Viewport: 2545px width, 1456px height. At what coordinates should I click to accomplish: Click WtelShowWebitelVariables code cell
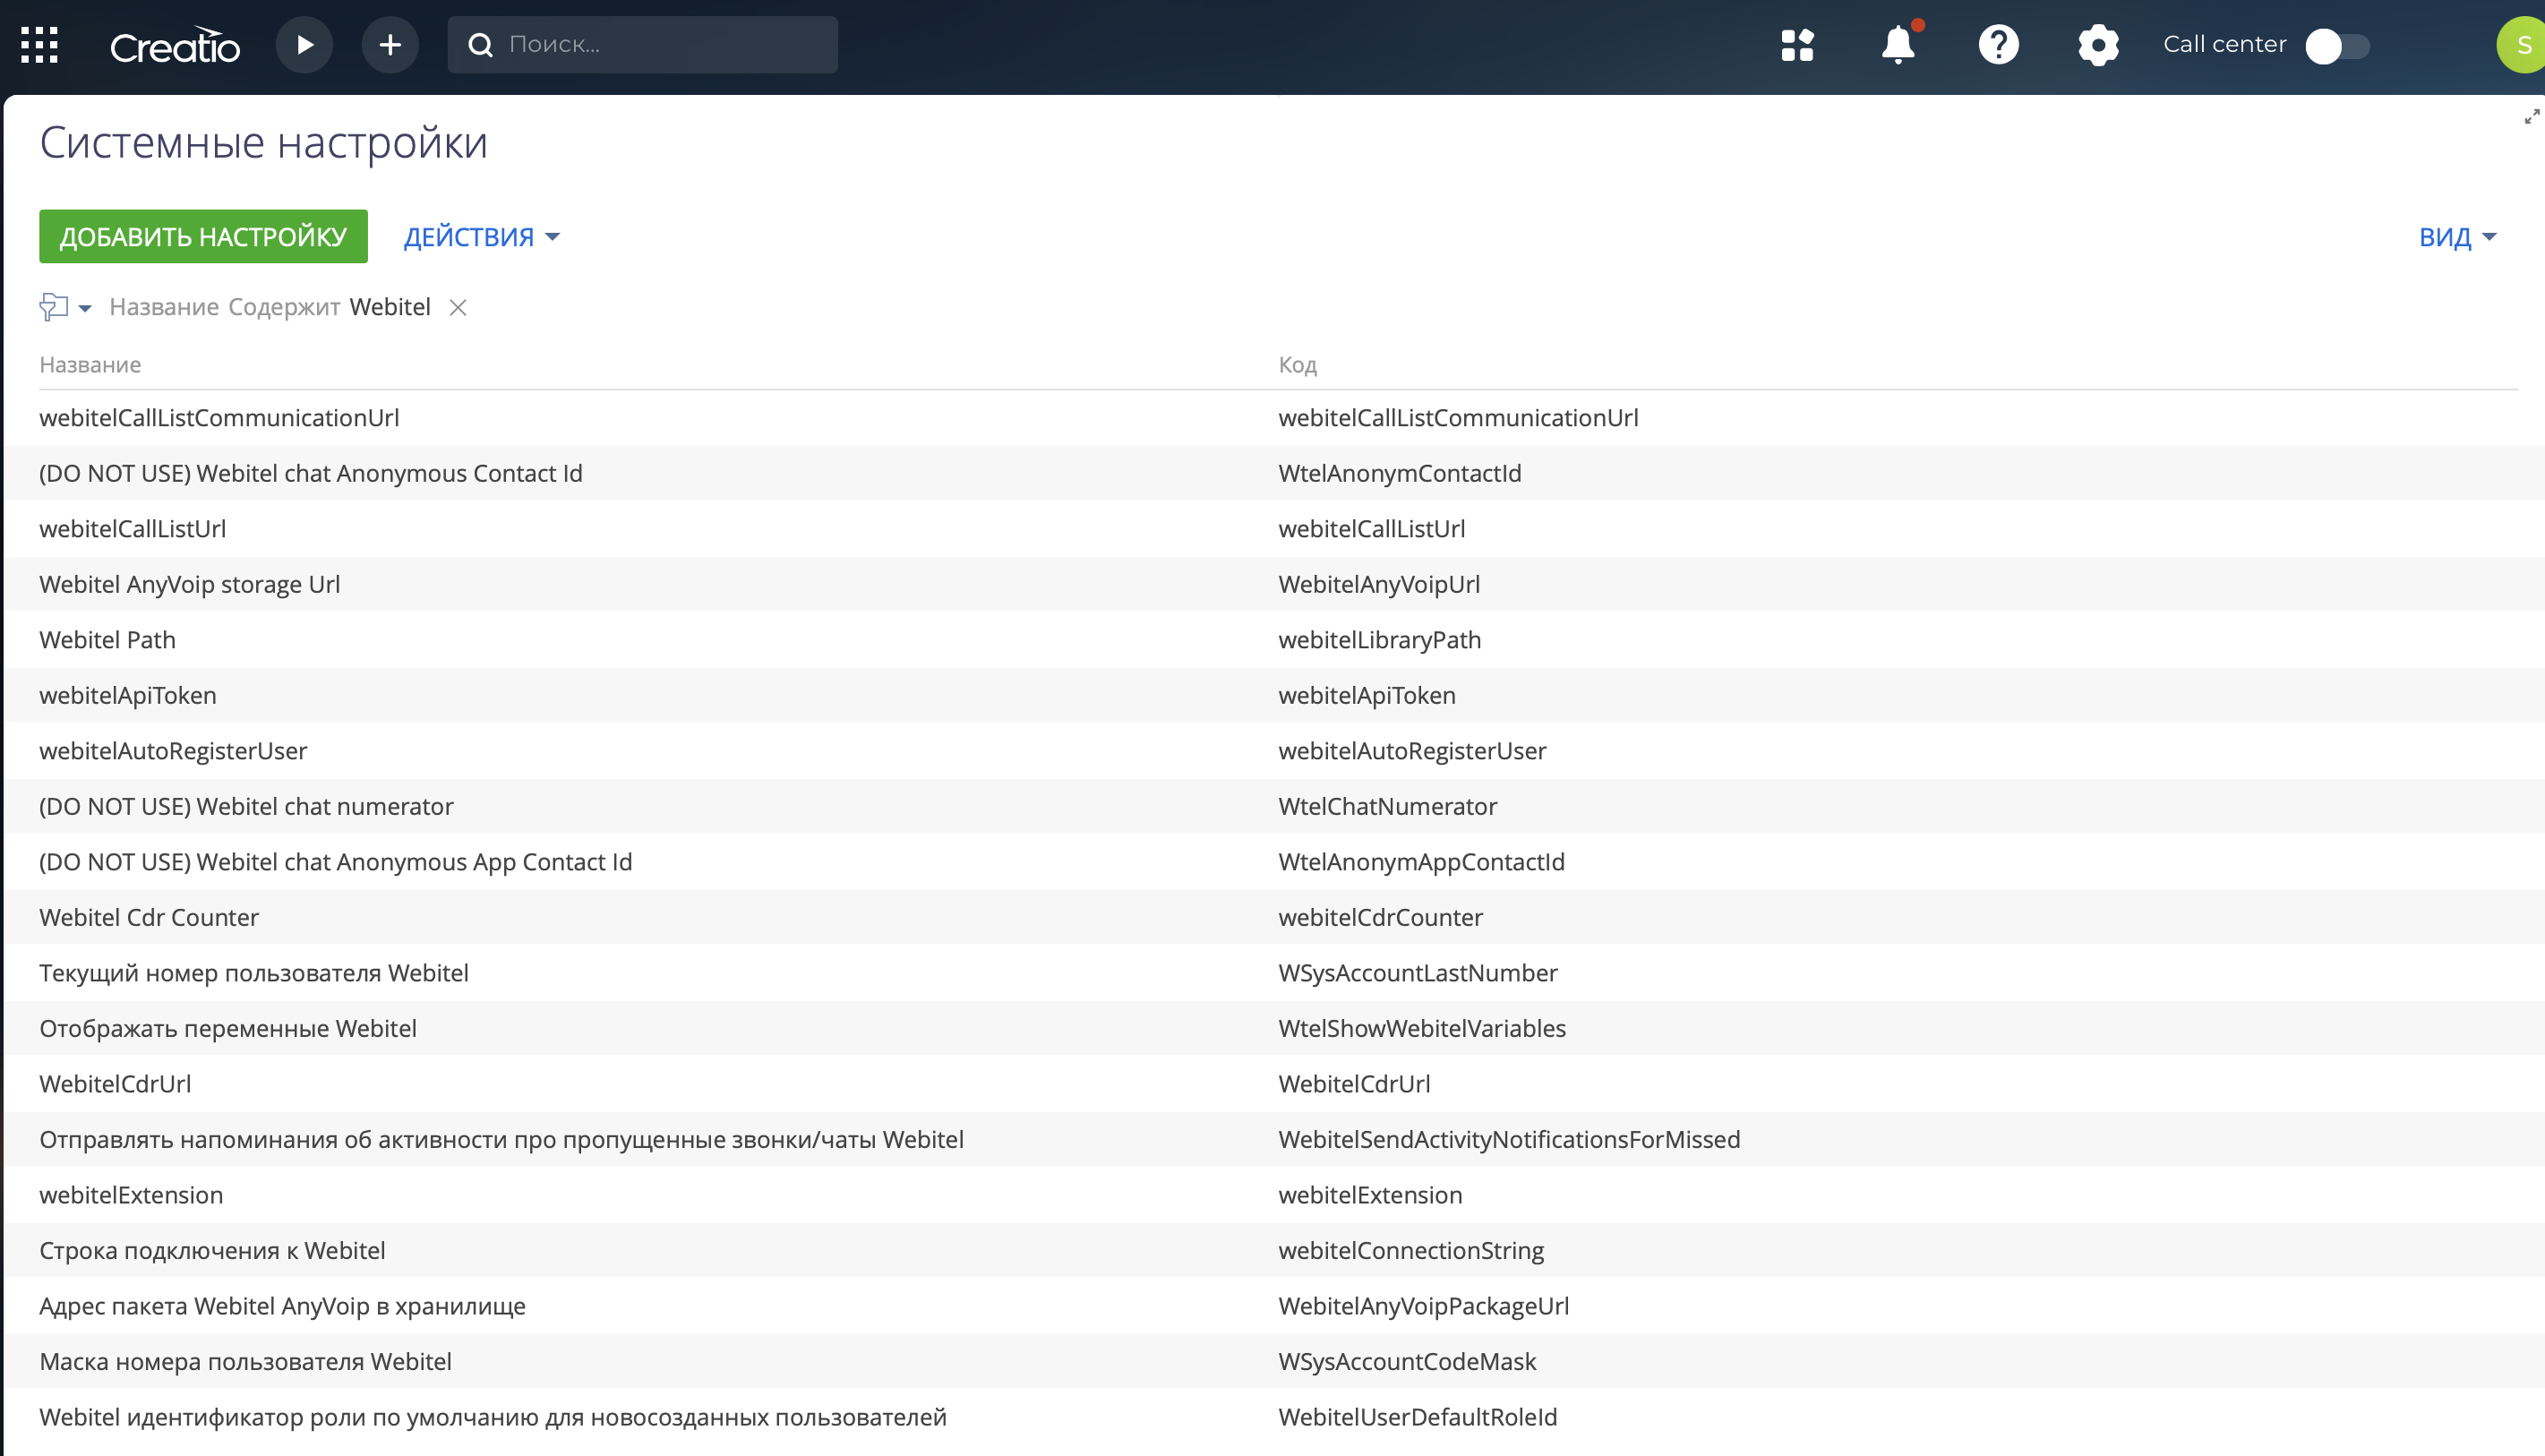[x=1422, y=1028]
